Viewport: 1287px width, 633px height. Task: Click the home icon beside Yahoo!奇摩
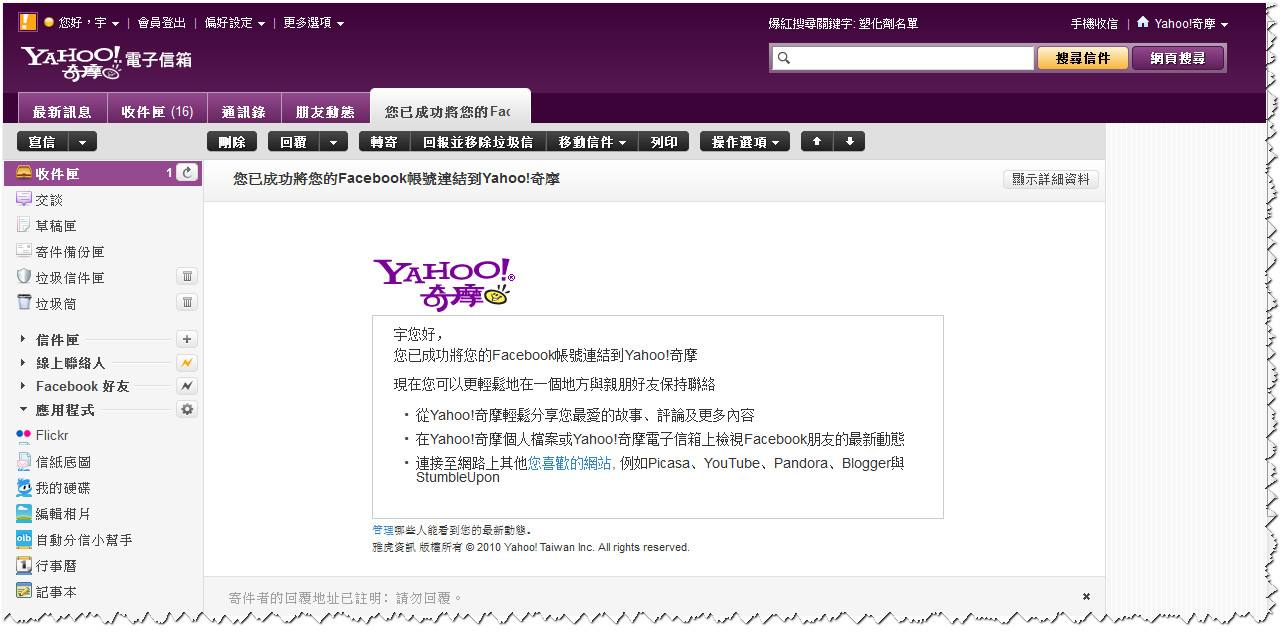point(1143,22)
